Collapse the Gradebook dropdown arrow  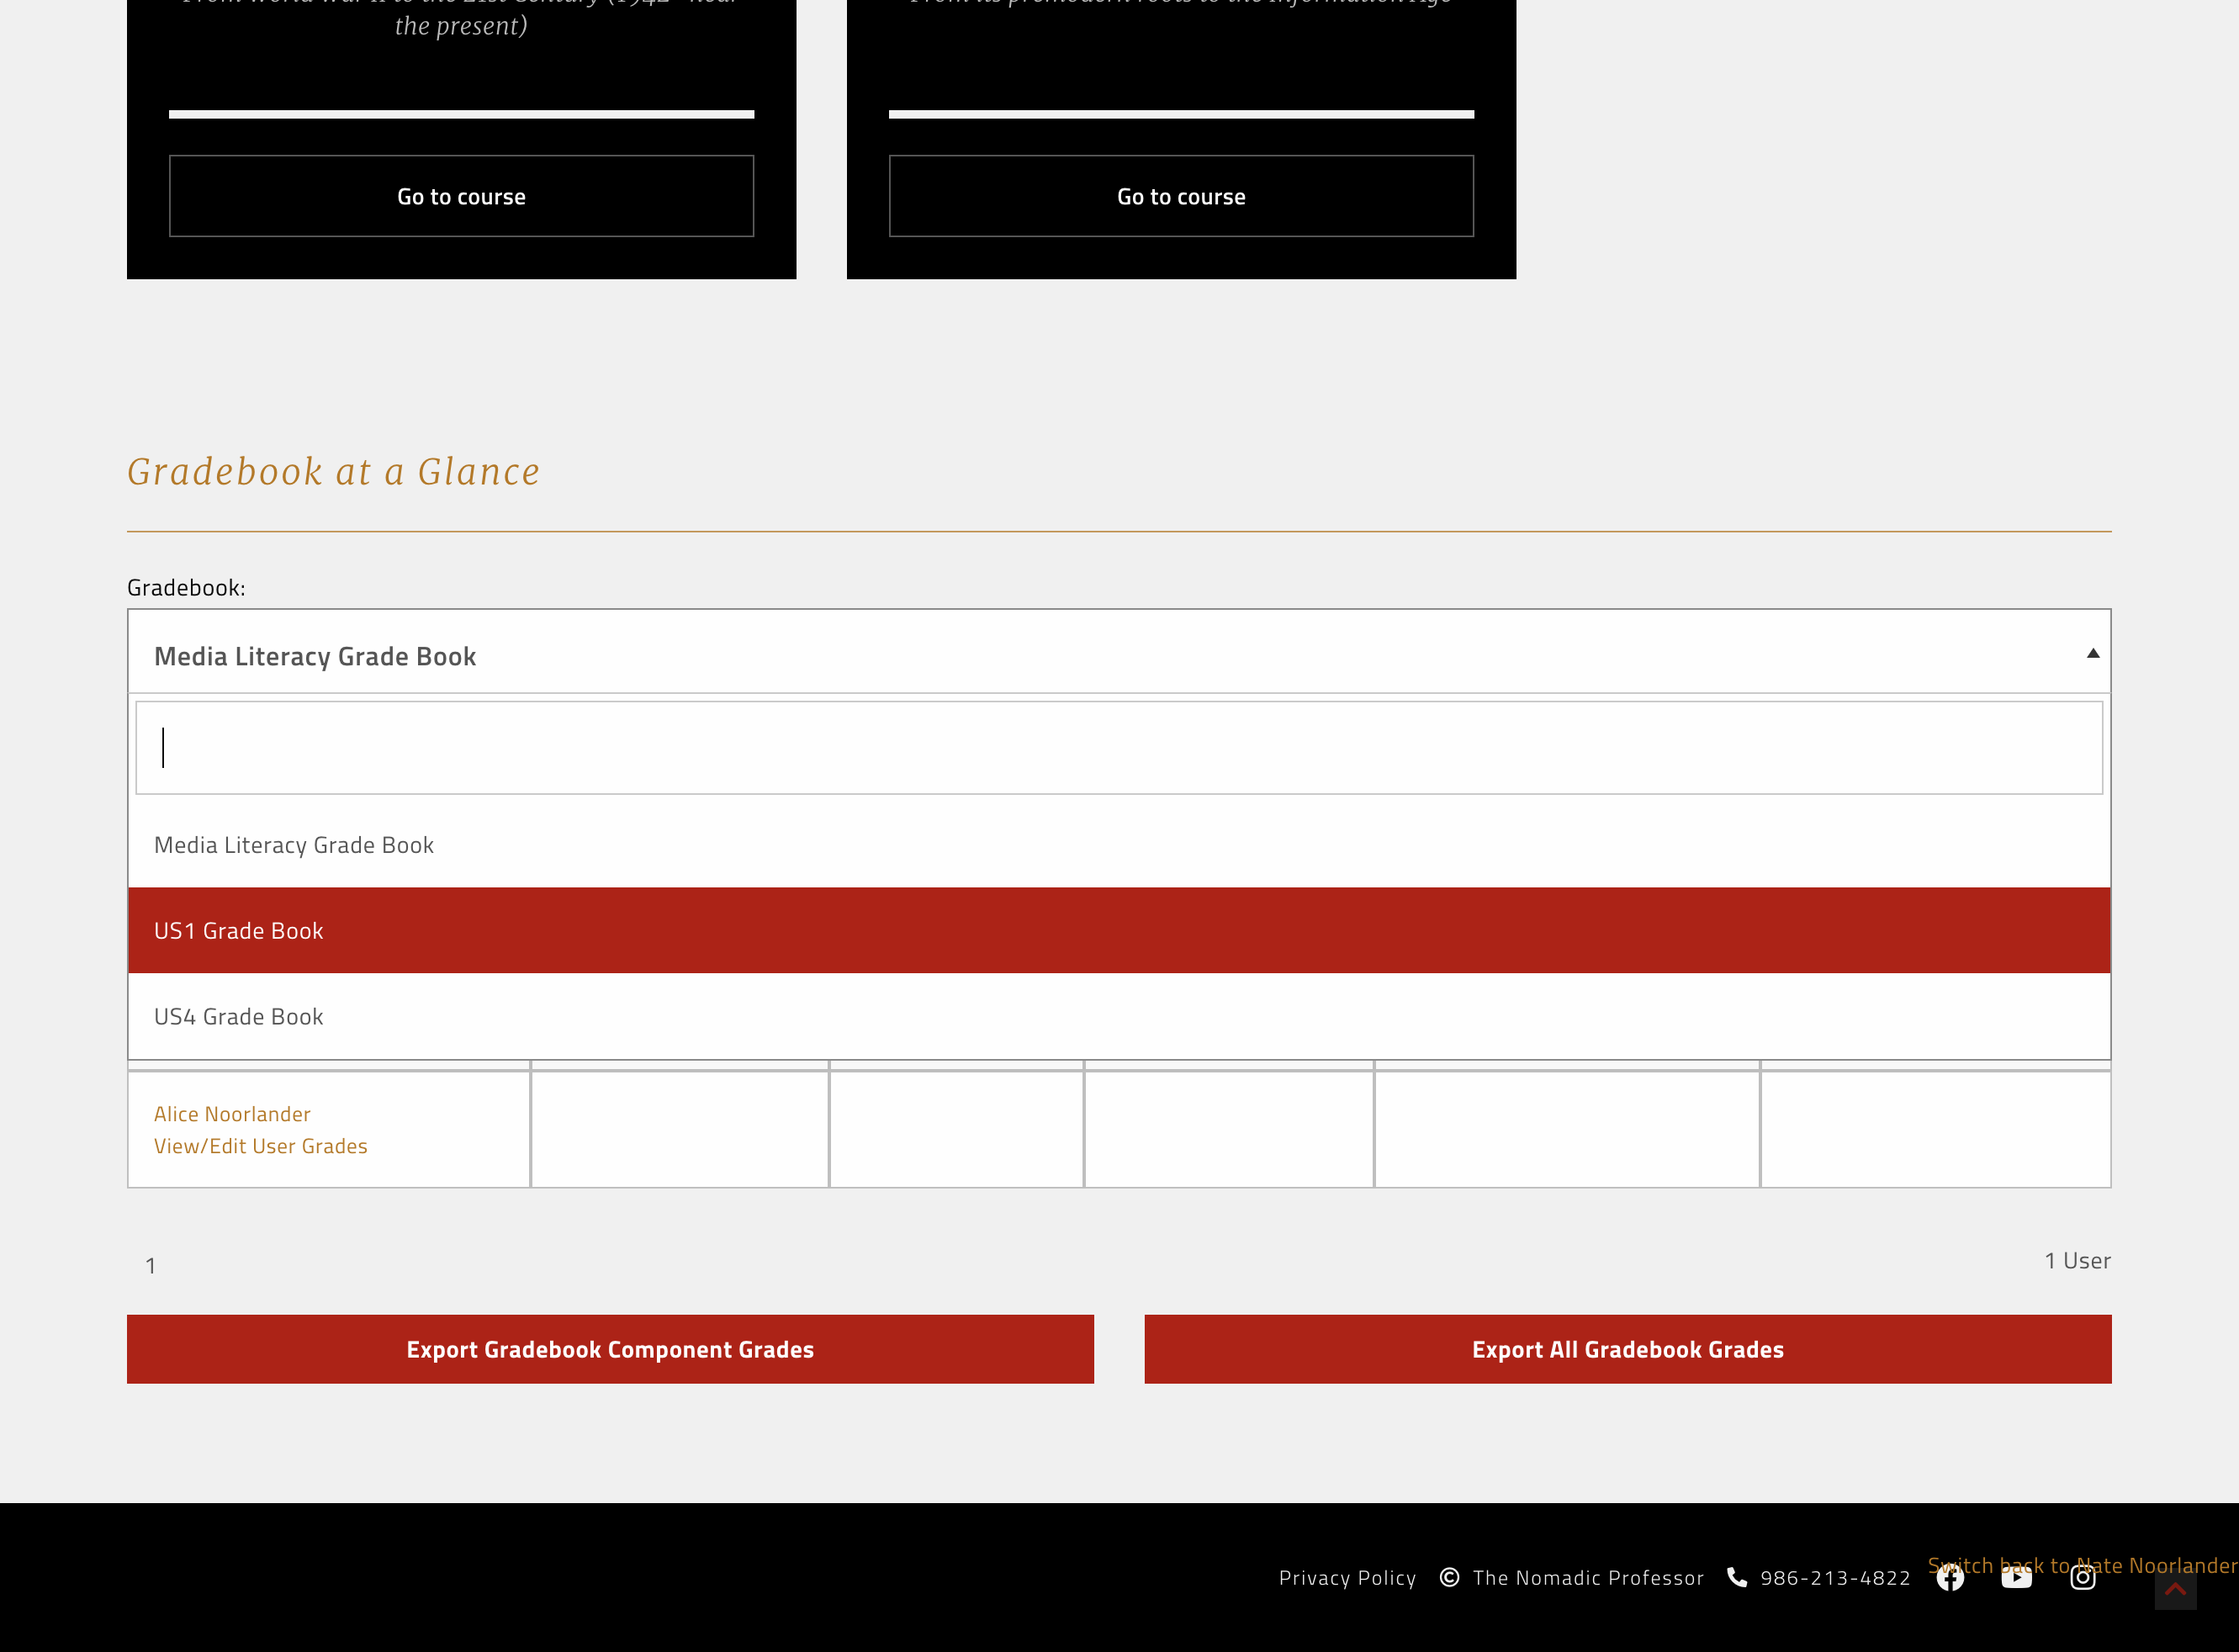point(2093,654)
